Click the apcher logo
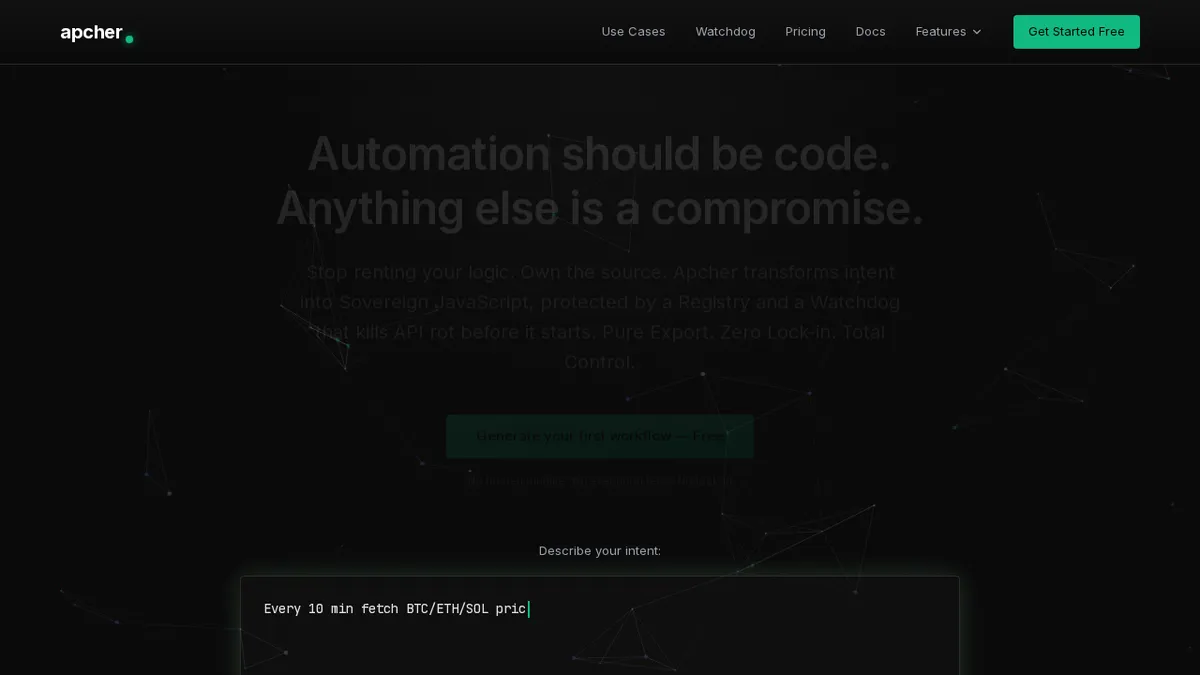This screenshot has width=1200, height=675. coord(91,32)
